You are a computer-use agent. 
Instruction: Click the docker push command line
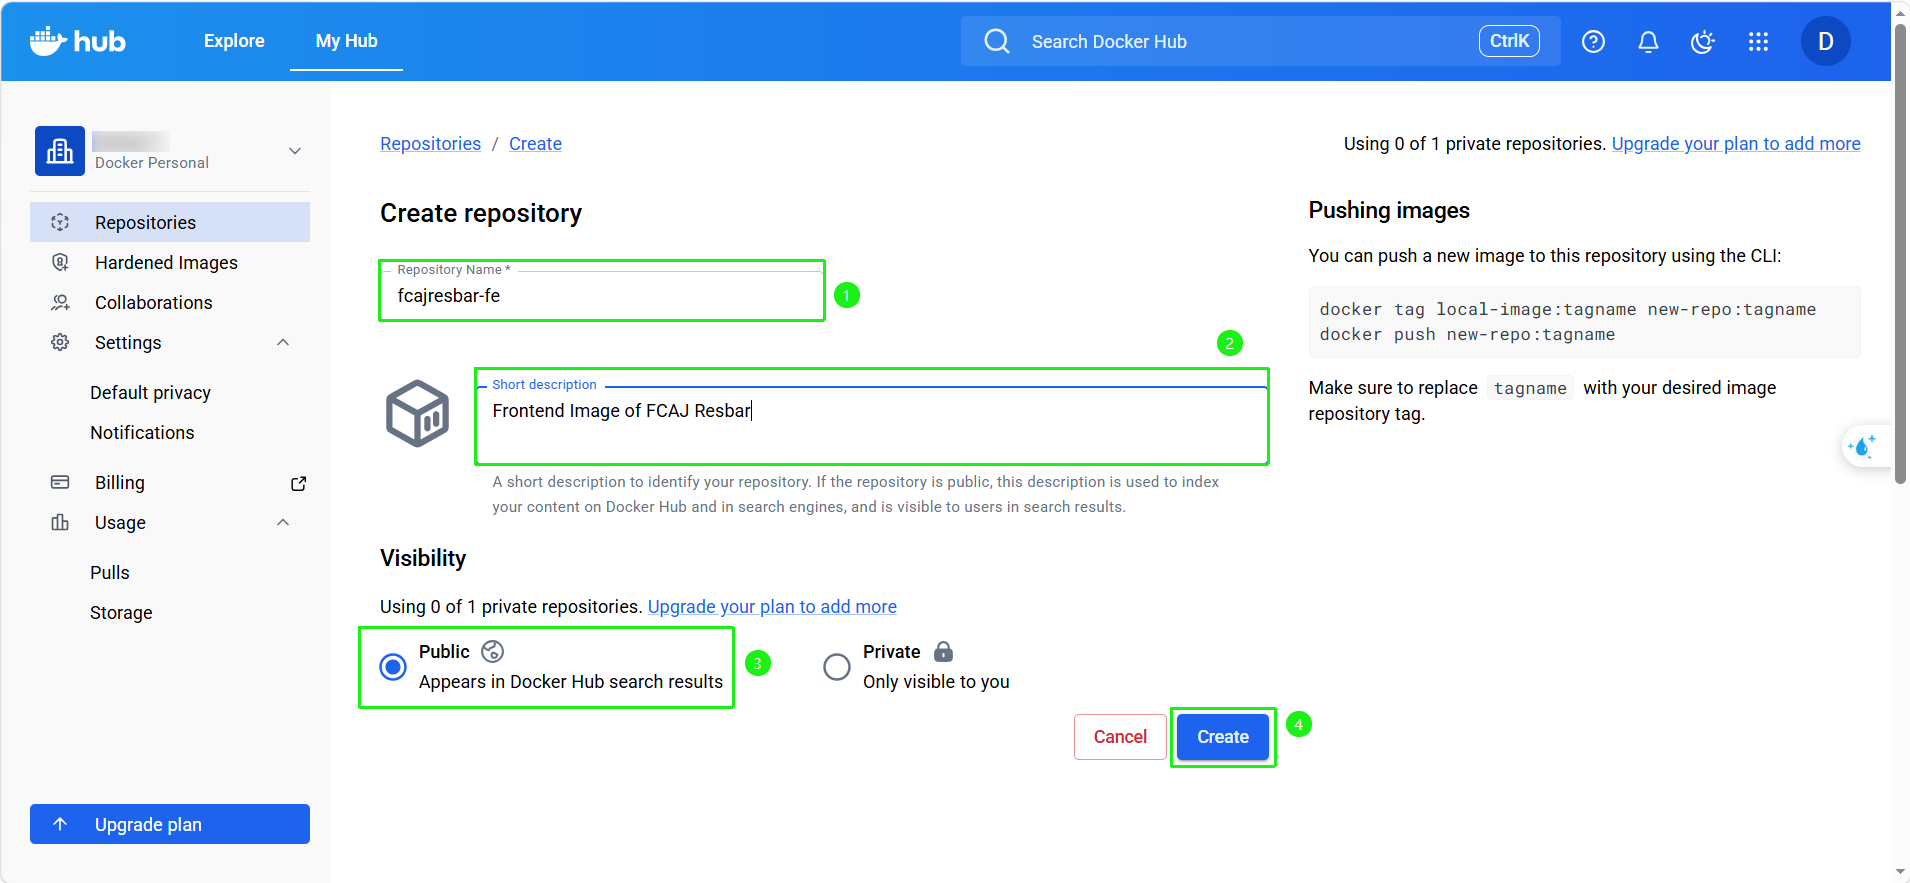click(1467, 334)
